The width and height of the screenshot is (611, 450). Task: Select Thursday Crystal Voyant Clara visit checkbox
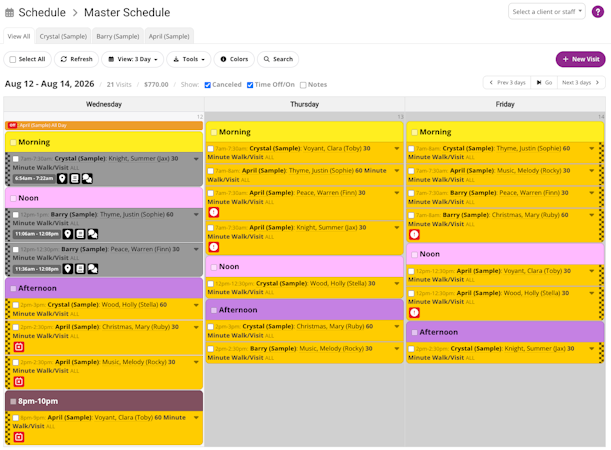point(211,148)
